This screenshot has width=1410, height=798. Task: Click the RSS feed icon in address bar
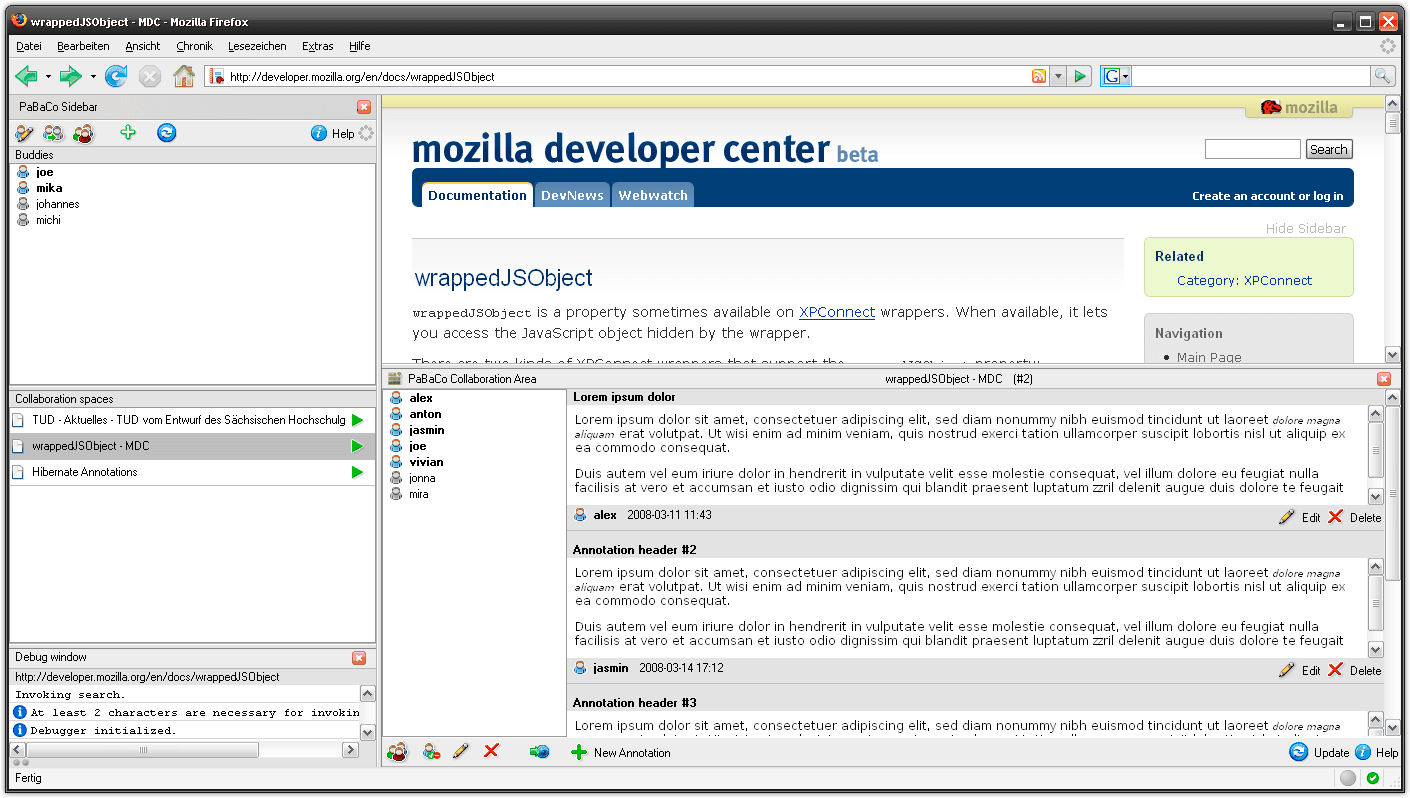1039,76
